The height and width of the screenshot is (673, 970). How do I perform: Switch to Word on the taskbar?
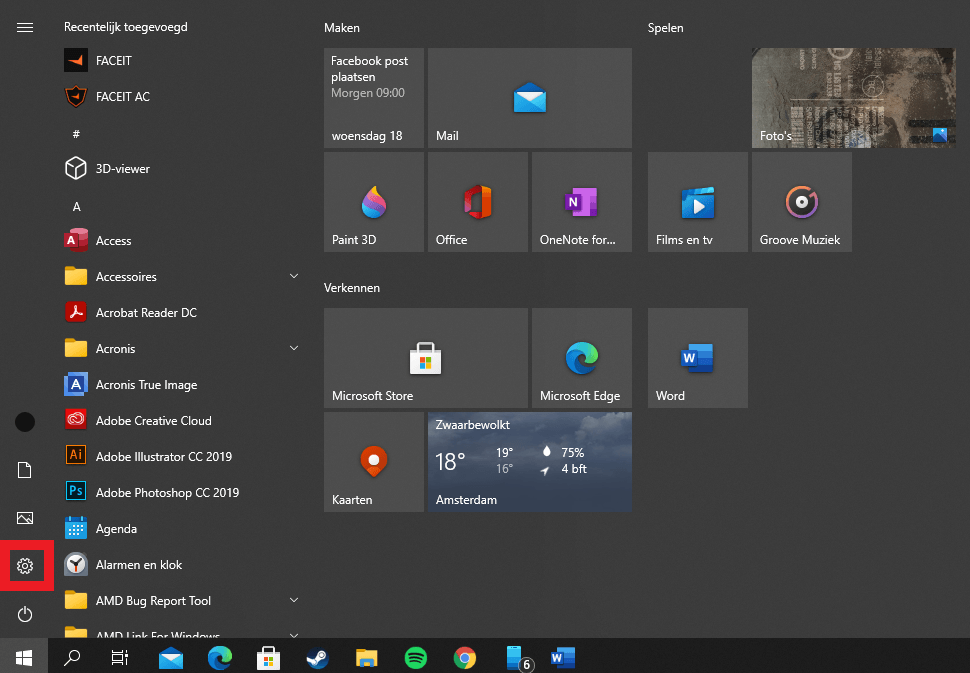(563, 657)
